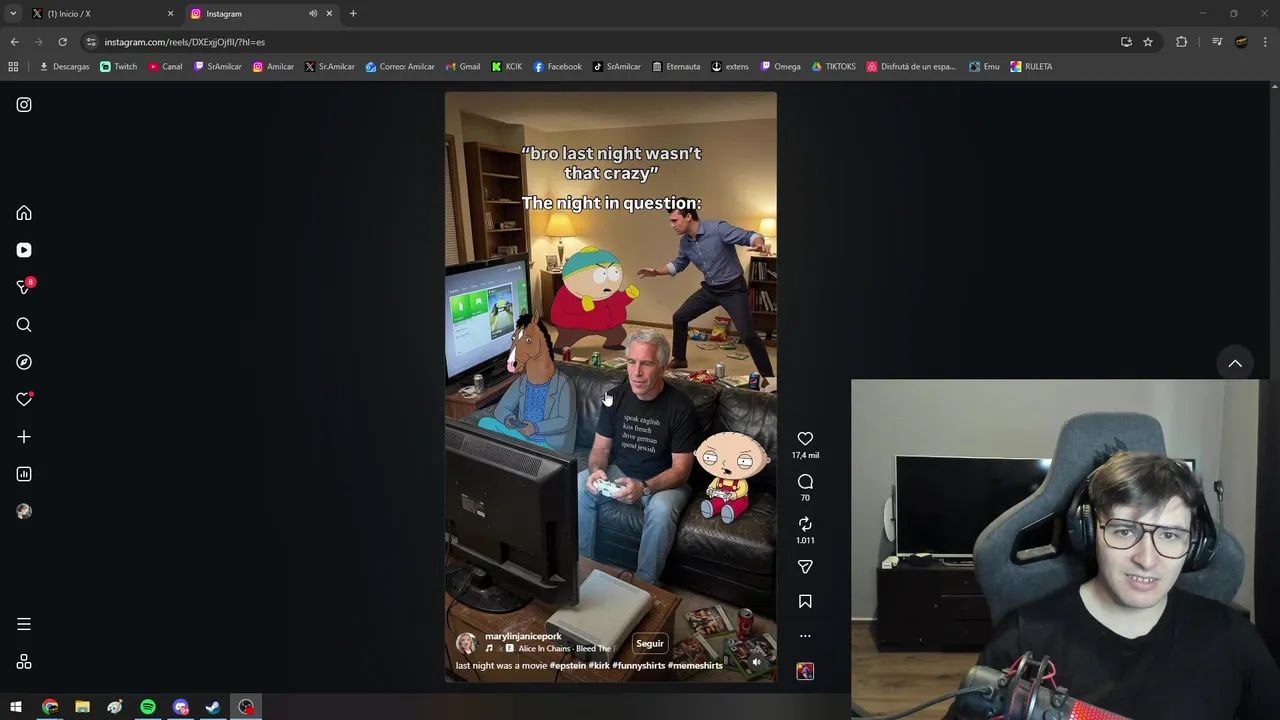
Task: Repost the reel with the repost icon
Action: tap(805, 524)
